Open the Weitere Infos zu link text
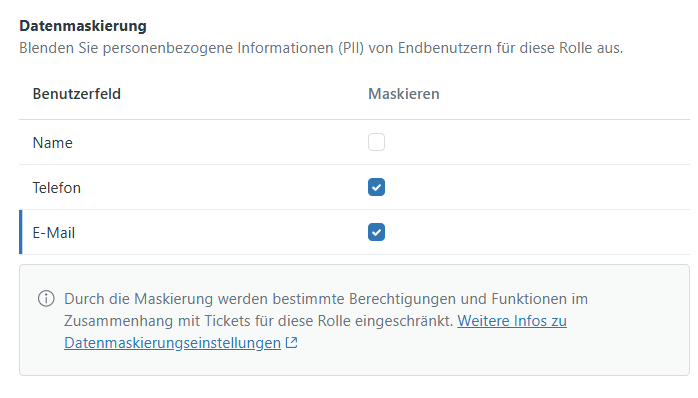The height and width of the screenshot is (398, 698). (x=512, y=321)
